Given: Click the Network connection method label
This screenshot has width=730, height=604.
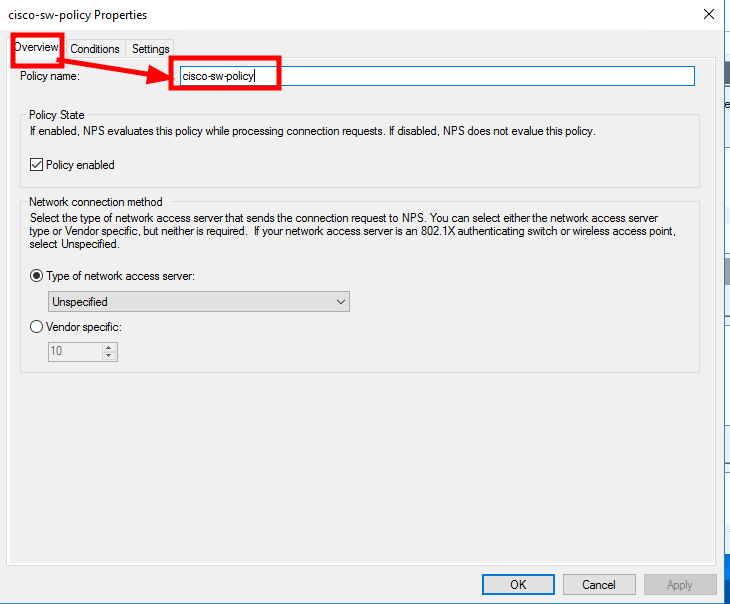Looking at the screenshot, I should [96, 202].
